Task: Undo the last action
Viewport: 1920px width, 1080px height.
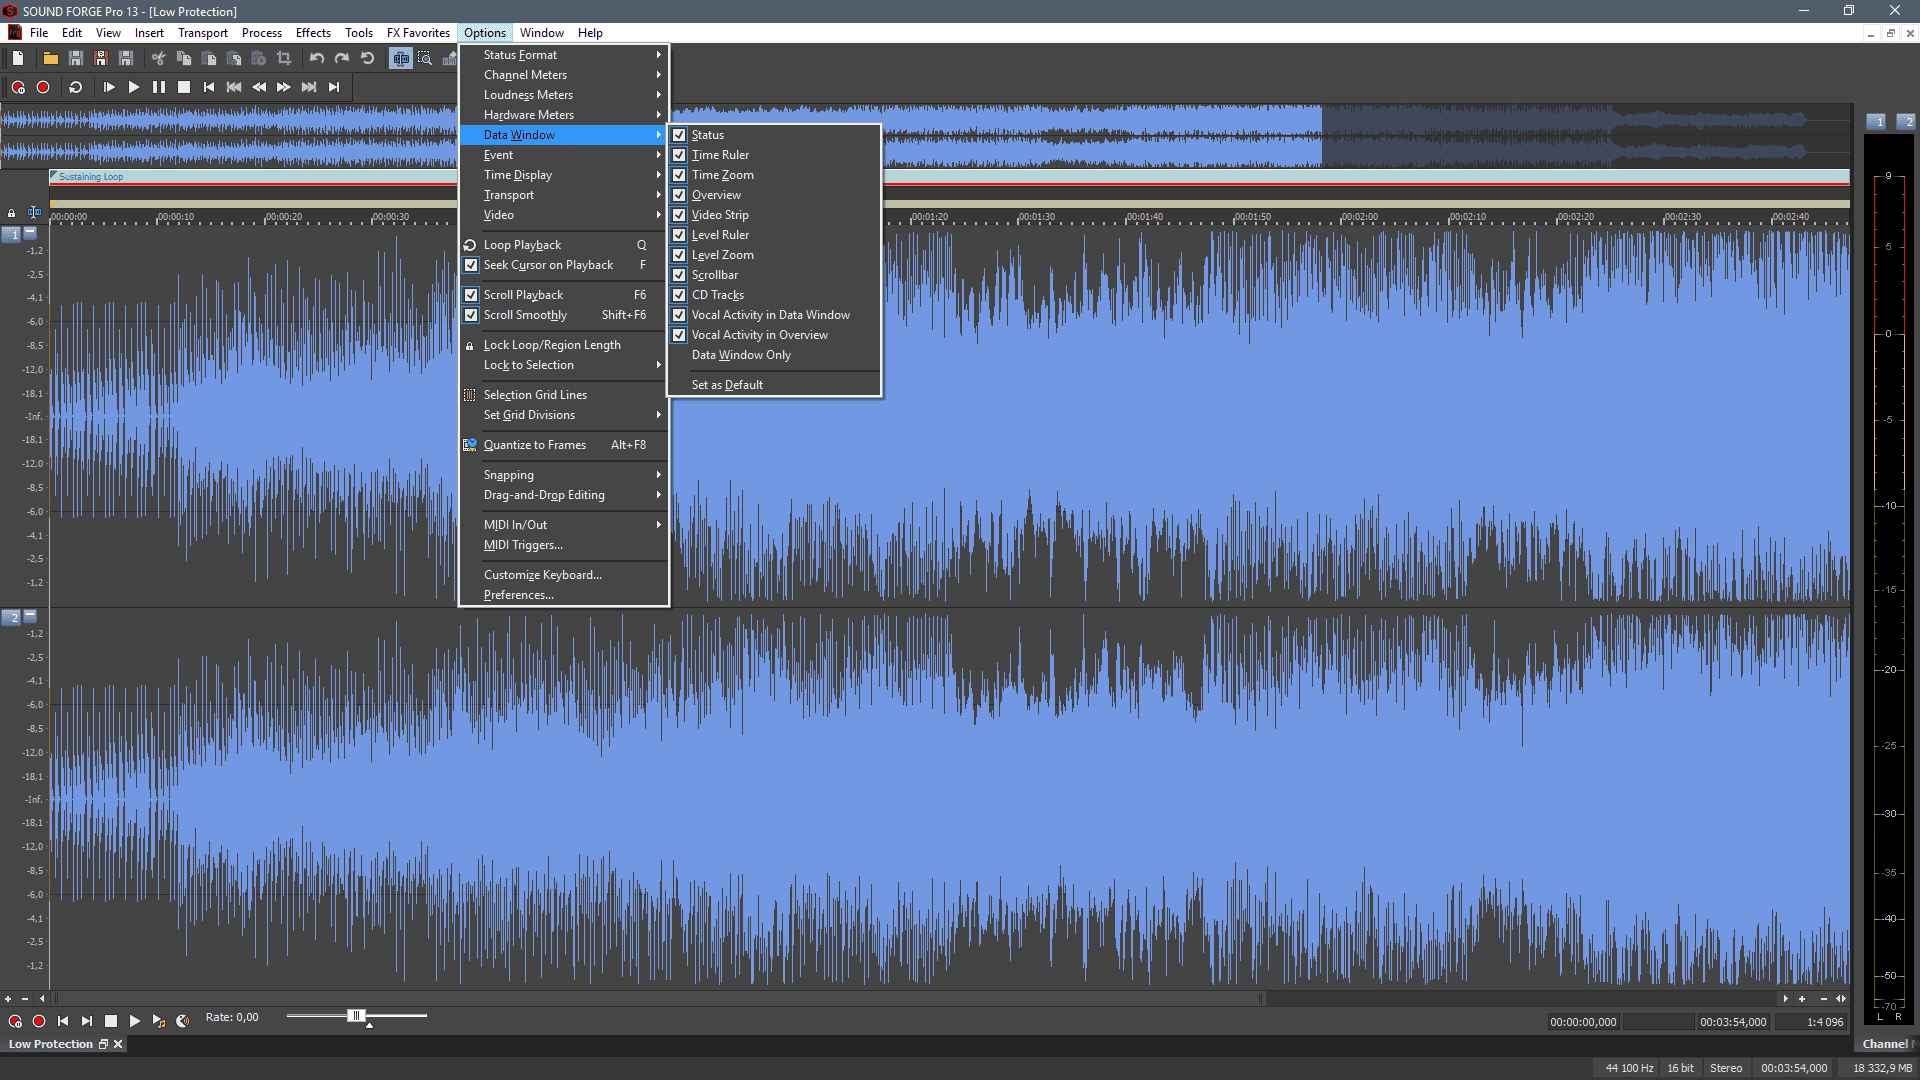Action: [x=317, y=59]
